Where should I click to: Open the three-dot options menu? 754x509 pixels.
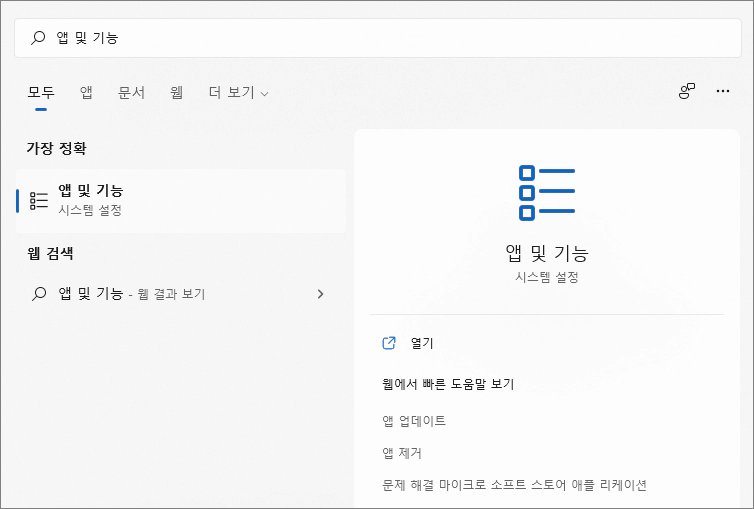pos(723,91)
